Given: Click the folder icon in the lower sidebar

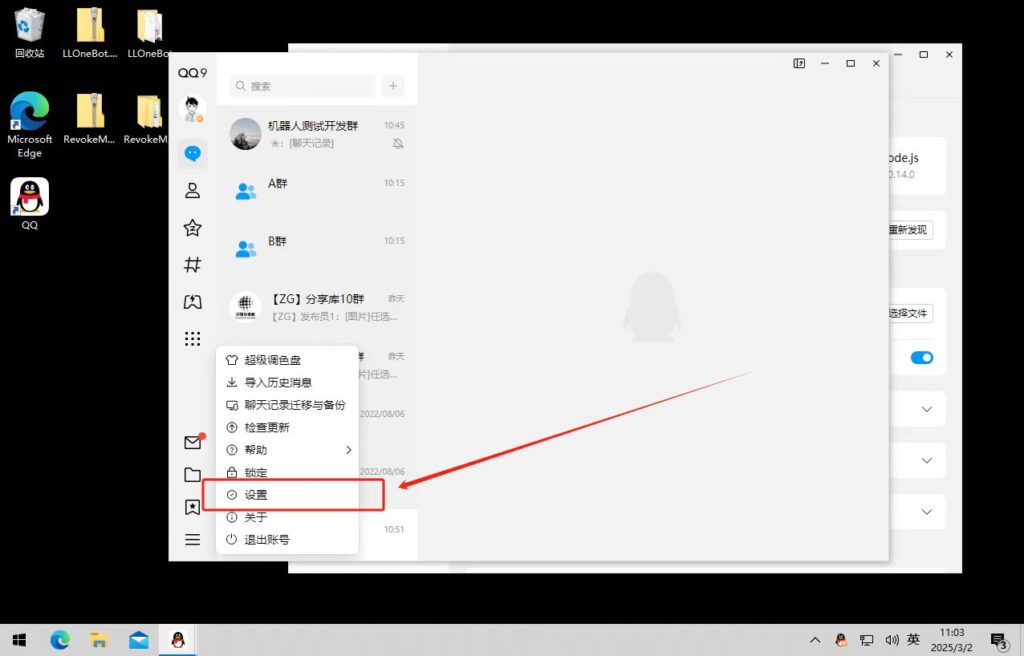Looking at the screenshot, I should tap(192, 473).
